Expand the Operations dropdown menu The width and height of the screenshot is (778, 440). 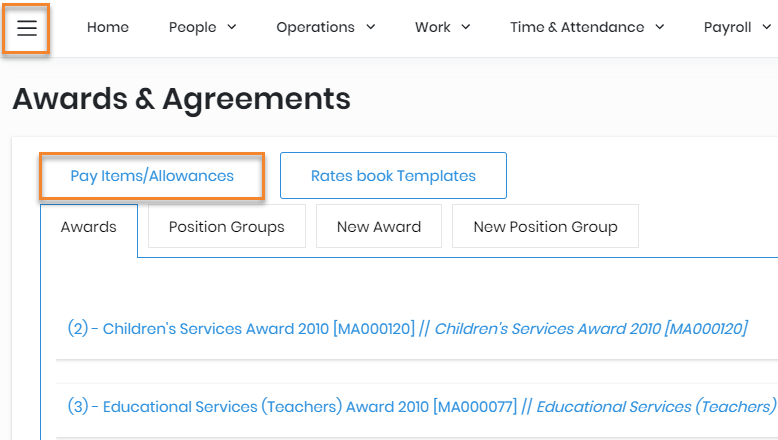pyautogui.click(x=316, y=27)
